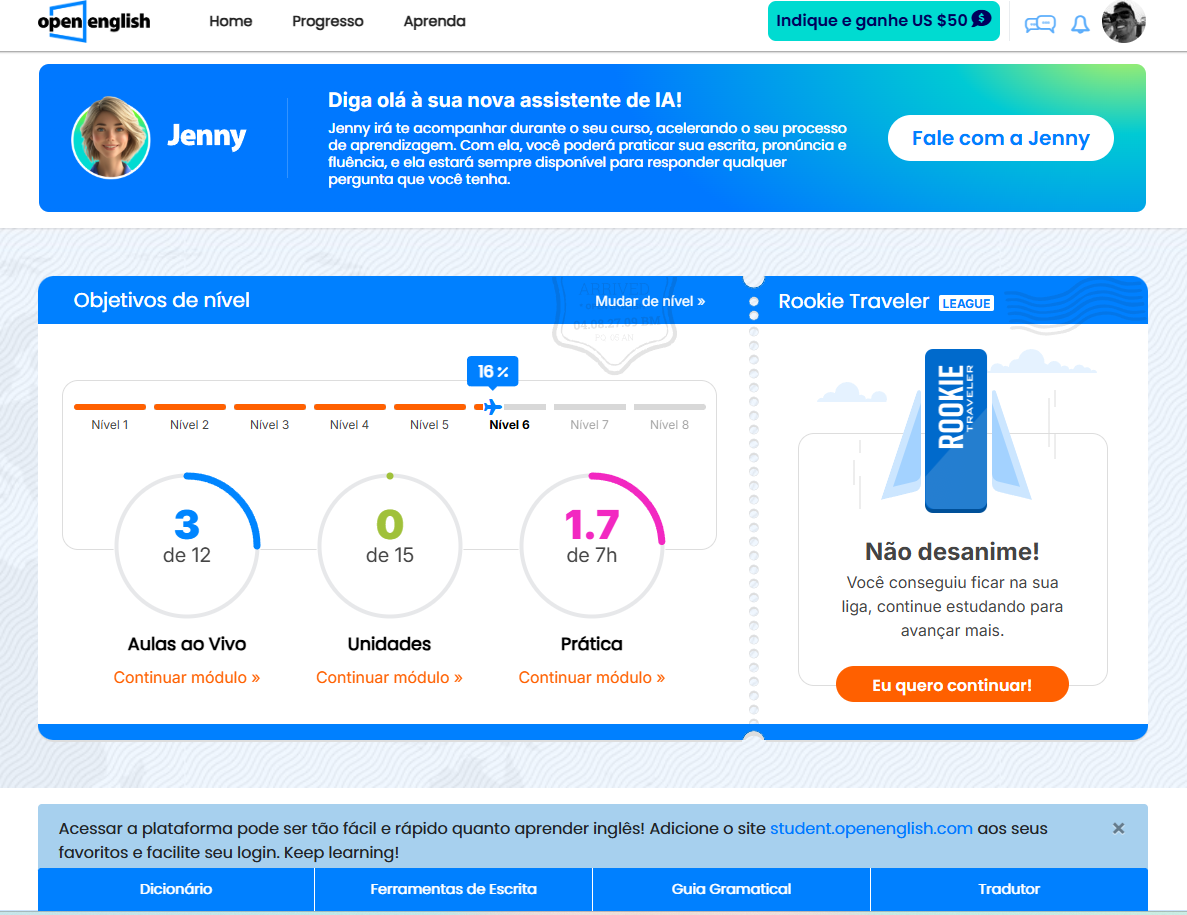Click the 1.7 de 7h practice circle

pos(592,545)
